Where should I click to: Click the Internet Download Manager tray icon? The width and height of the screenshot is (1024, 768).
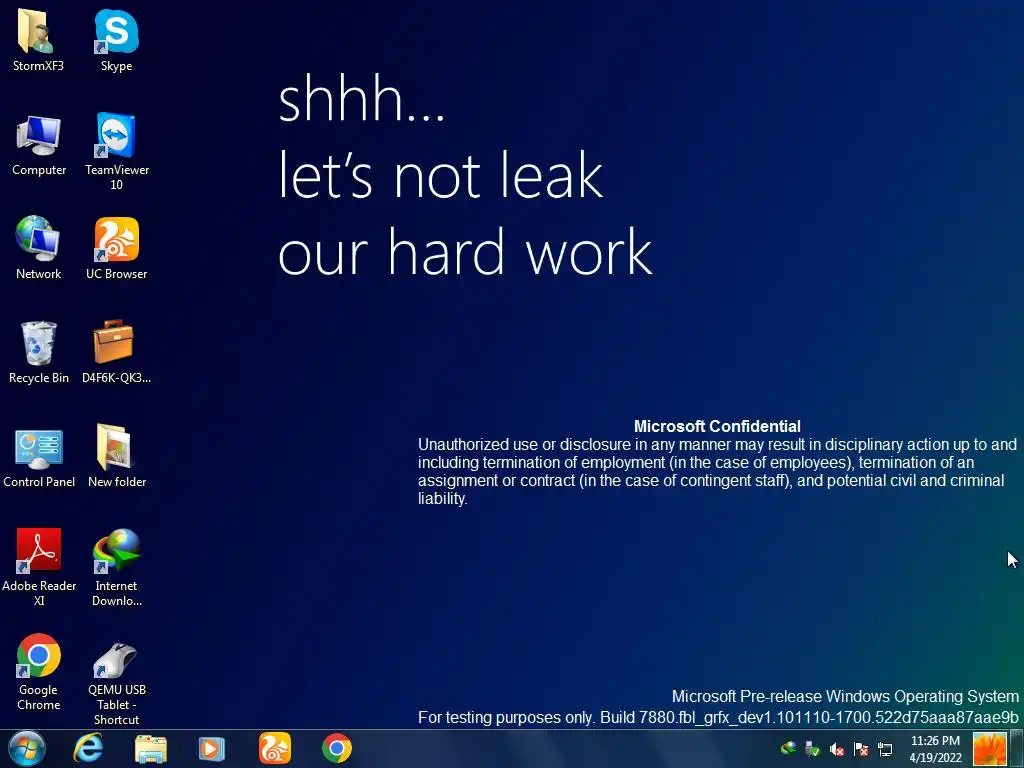pos(789,749)
